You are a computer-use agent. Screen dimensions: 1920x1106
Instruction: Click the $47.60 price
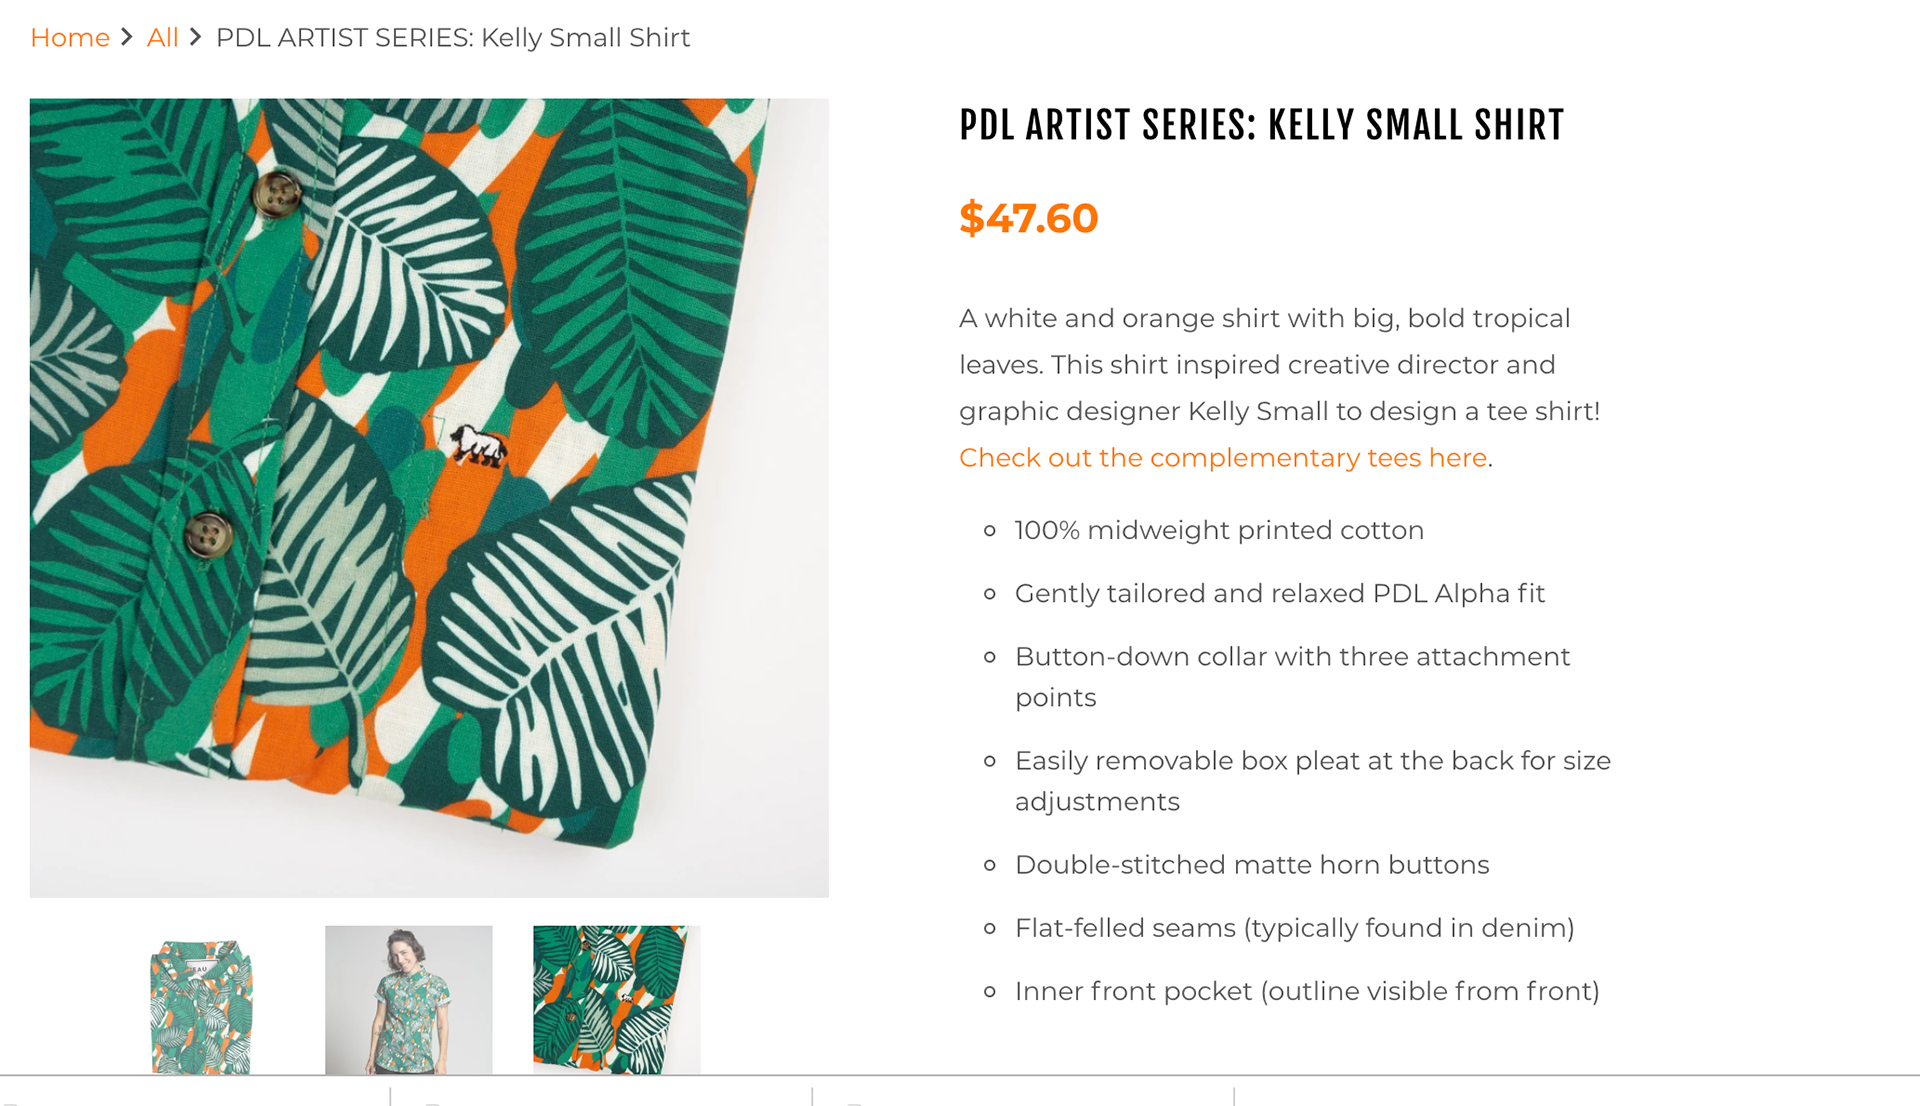click(1028, 218)
